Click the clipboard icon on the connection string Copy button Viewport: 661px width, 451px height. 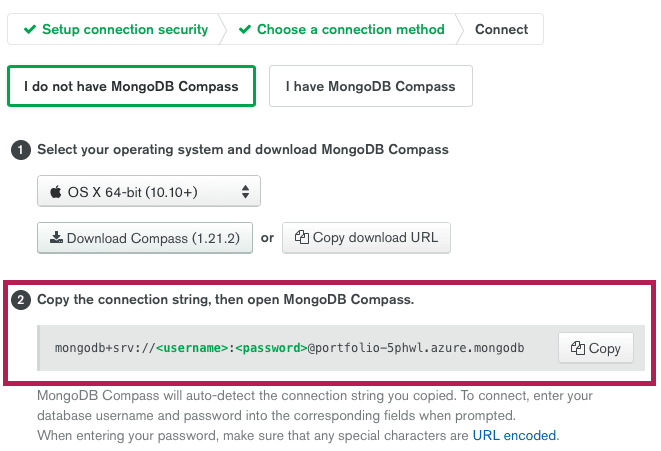tap(578, 348)
